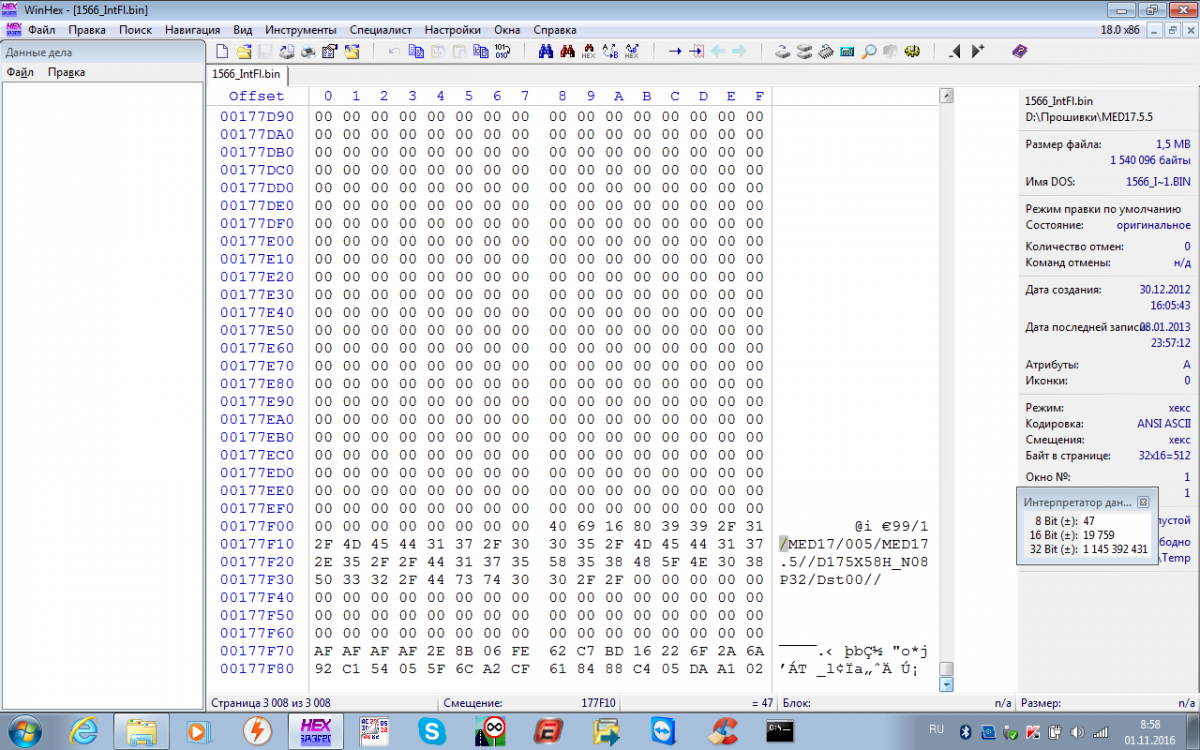Click the black left-arrow previous icon

pos(954,51)
